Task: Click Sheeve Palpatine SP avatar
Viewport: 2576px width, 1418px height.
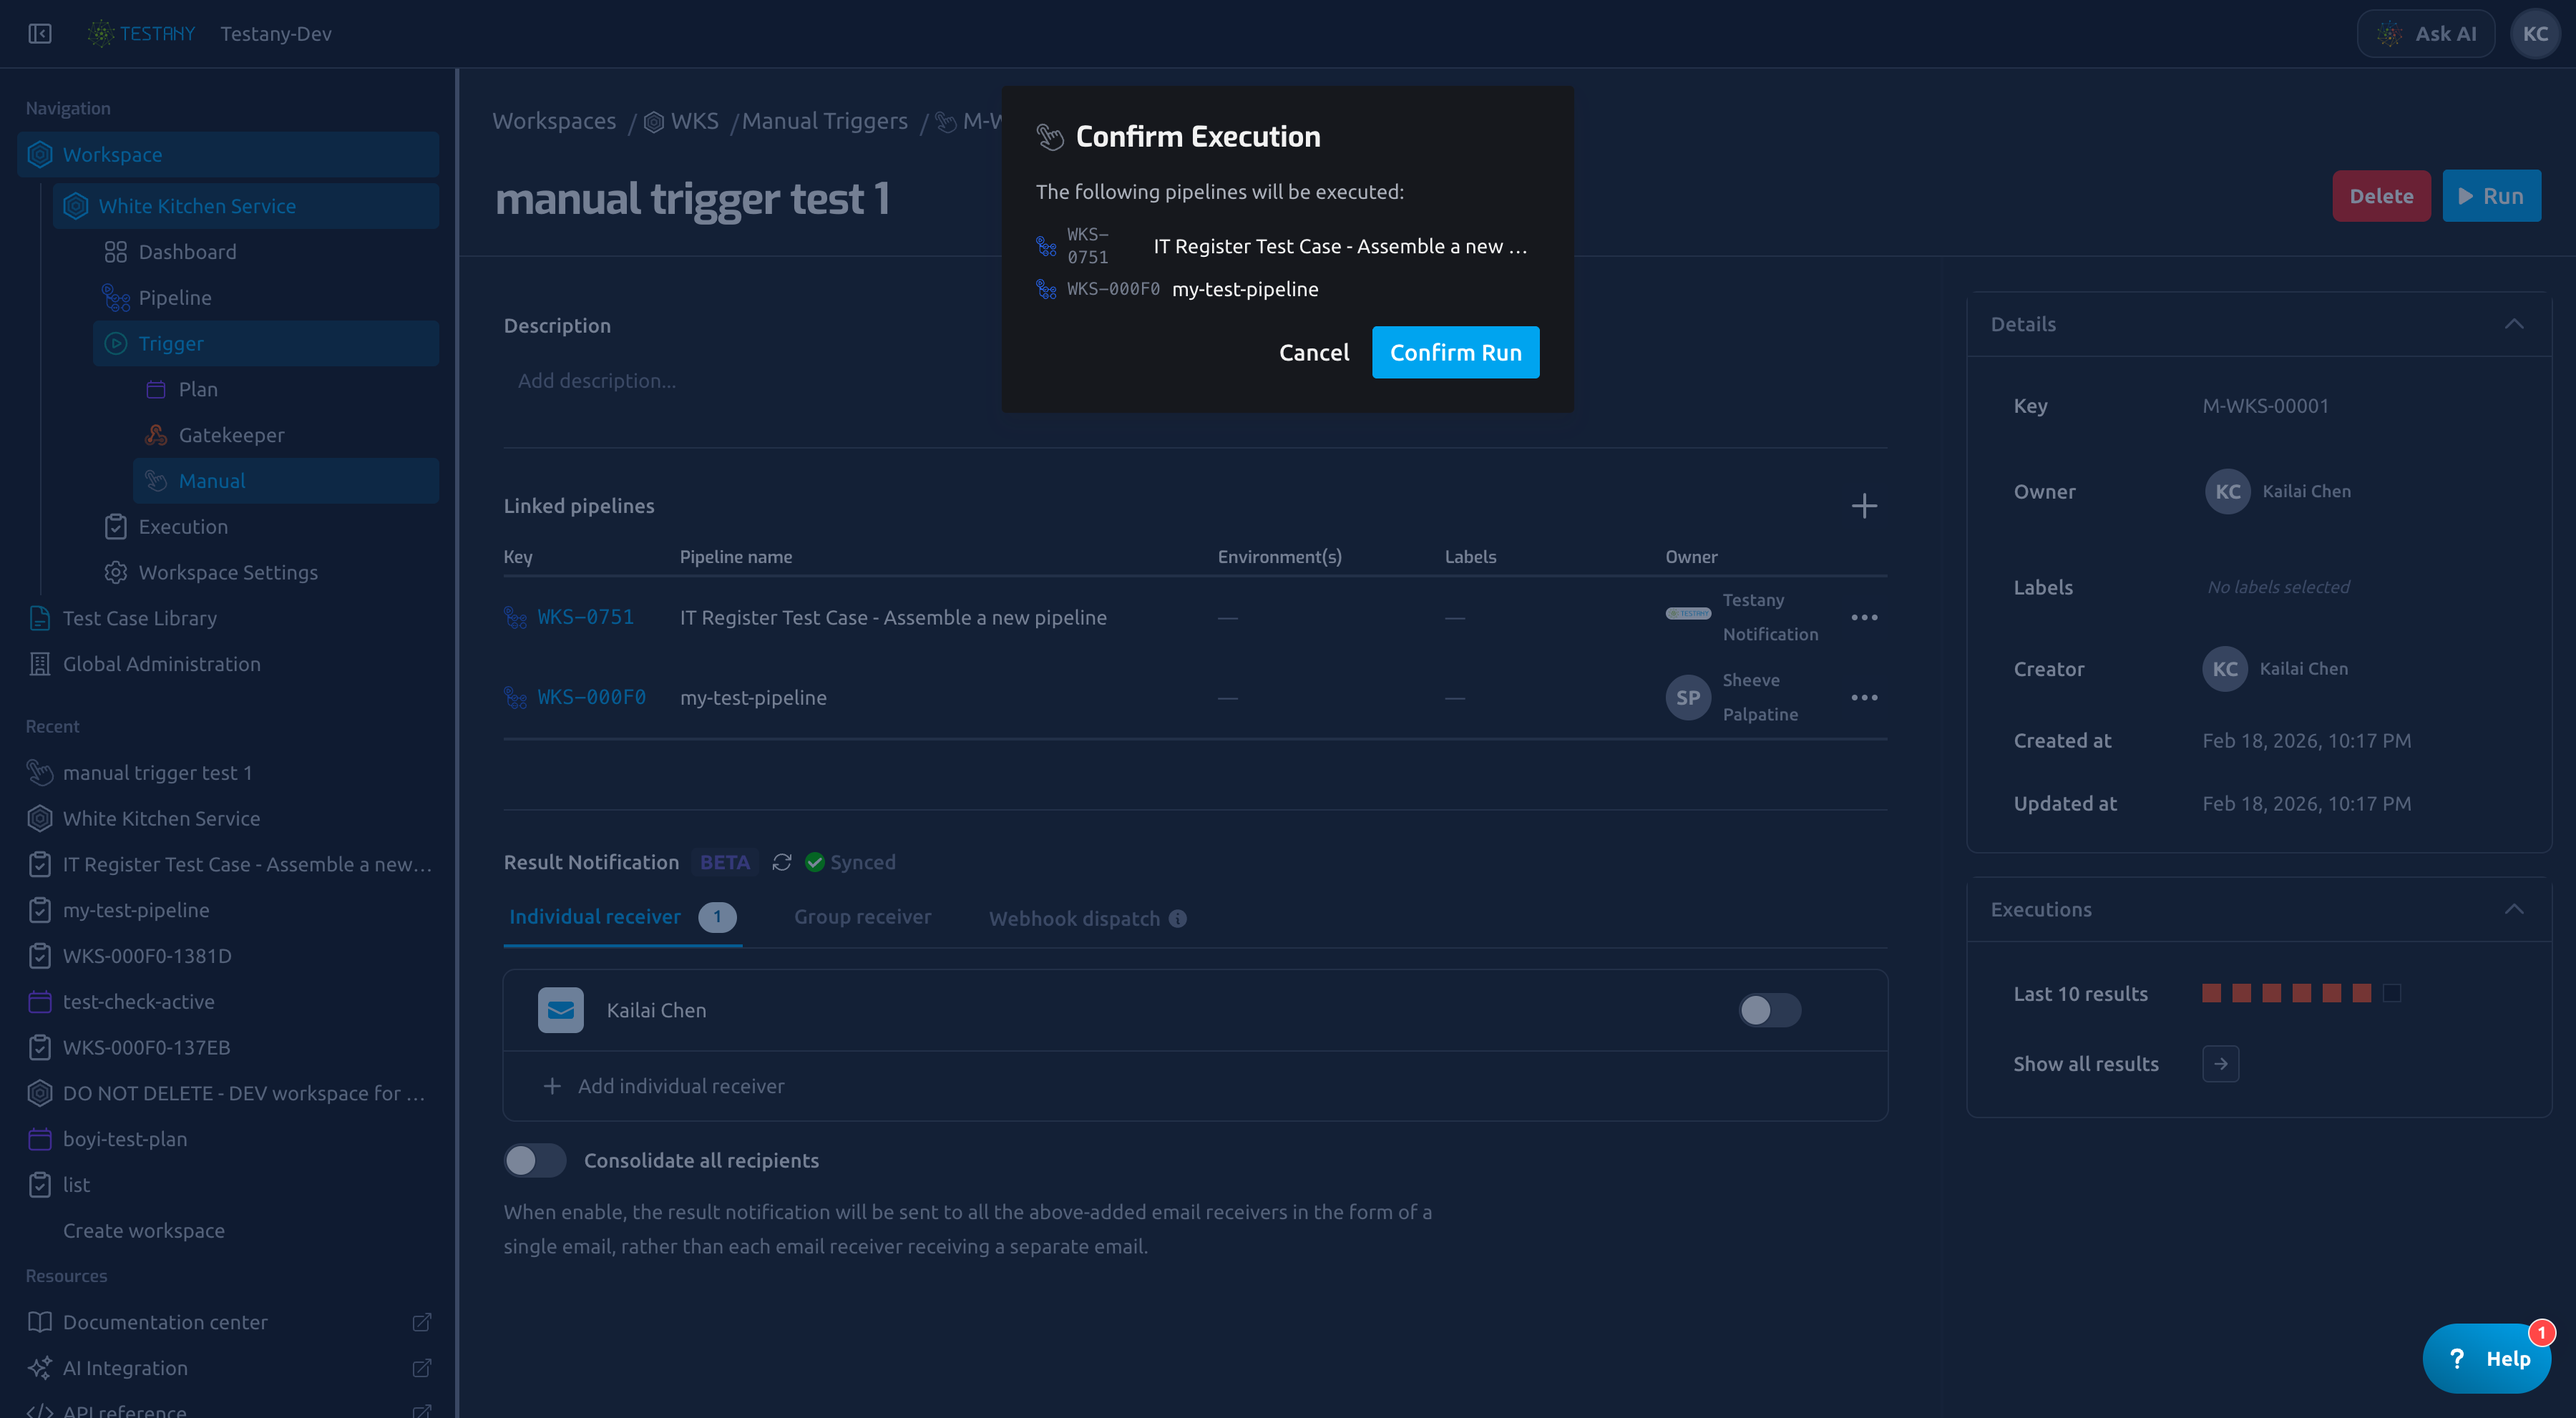Action: [x=1687, y=698]
